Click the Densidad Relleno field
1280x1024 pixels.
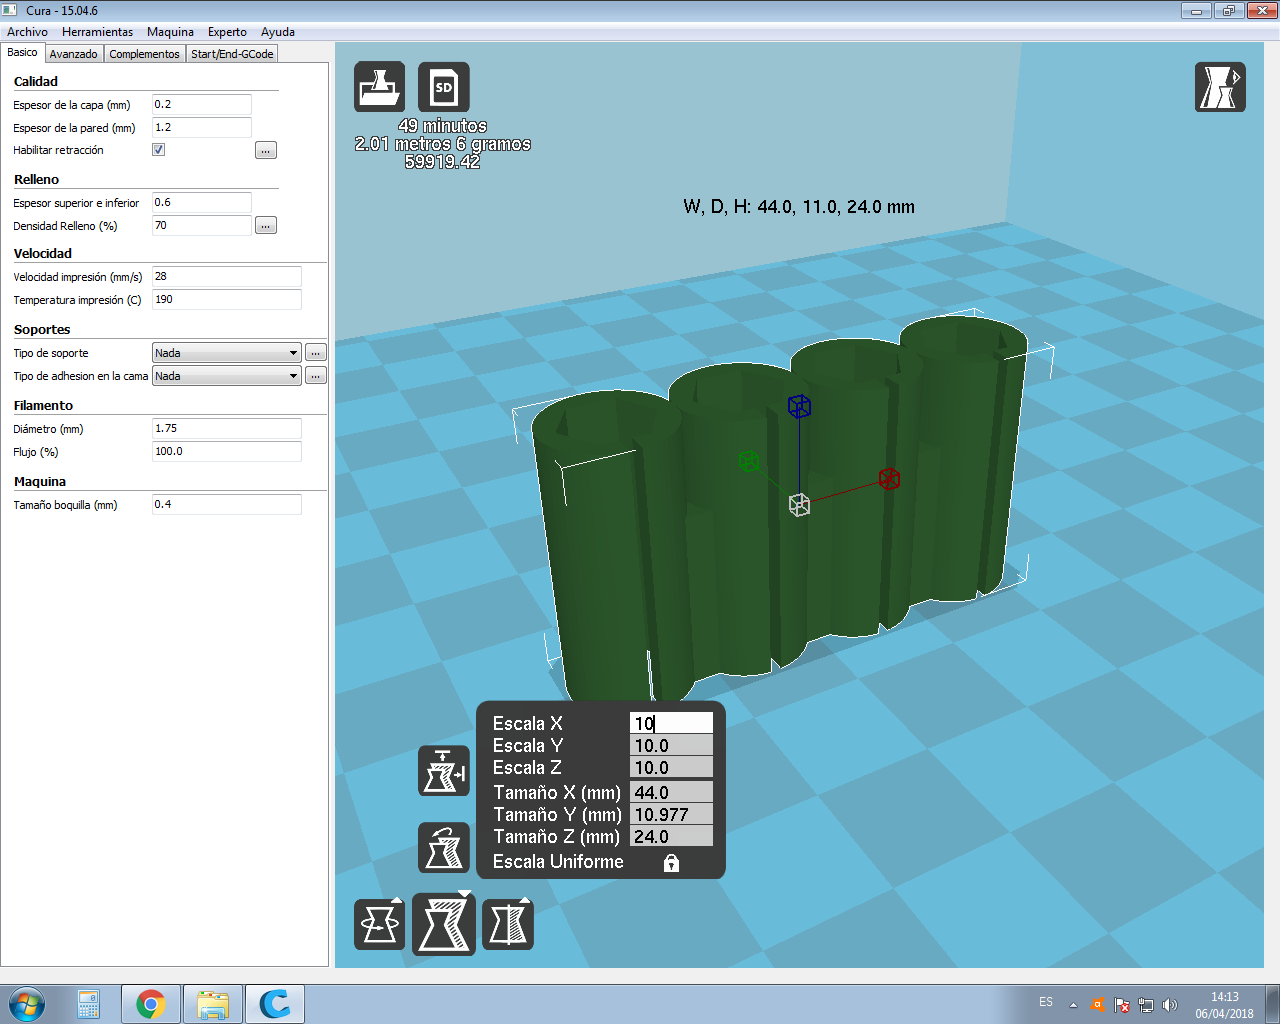pos(202,226)
